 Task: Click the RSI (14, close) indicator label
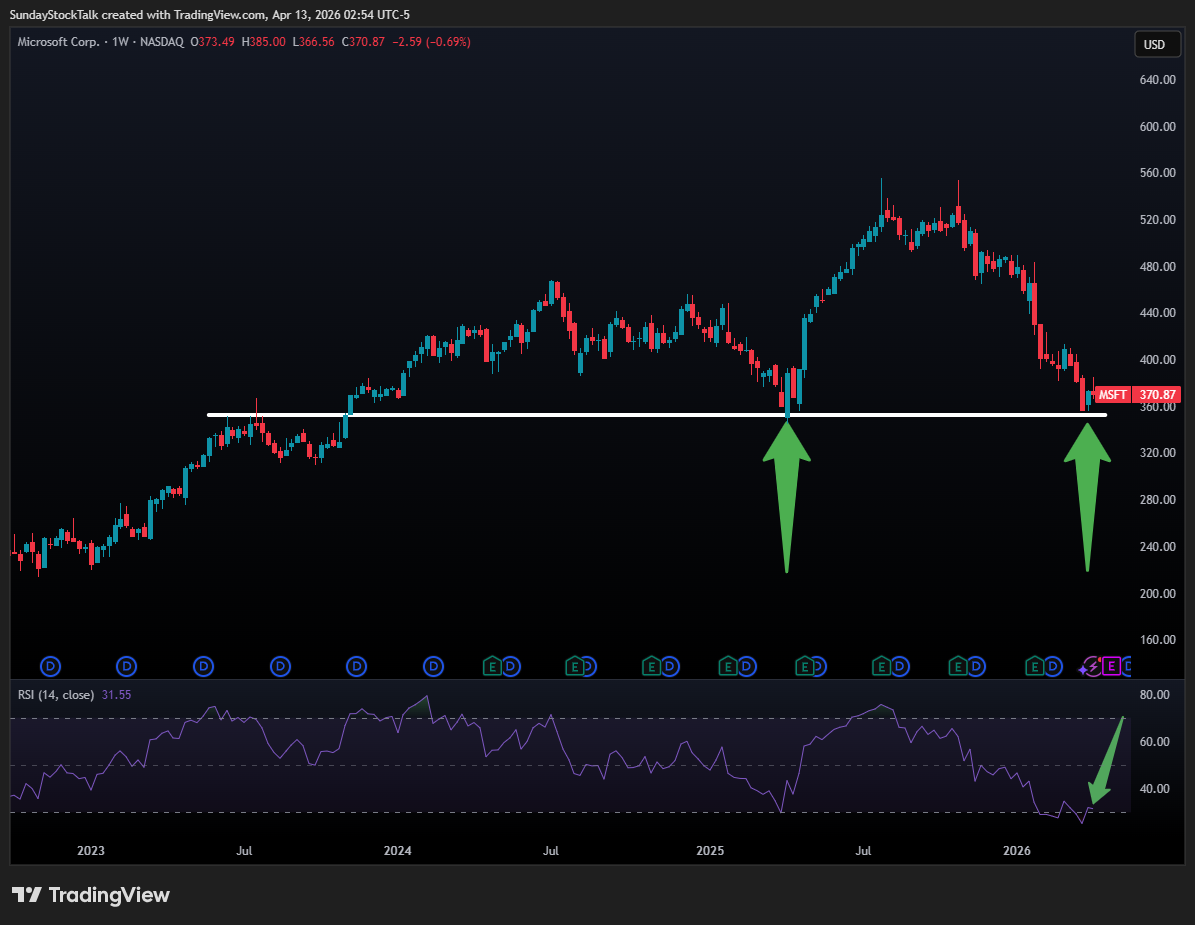tap(56, 695)
